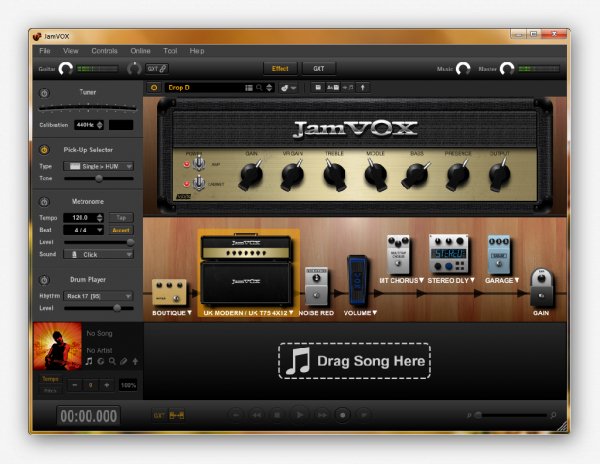Click the amp PRESENCE knob
This screenshot has height=464, width=600.
click(458, 175)
